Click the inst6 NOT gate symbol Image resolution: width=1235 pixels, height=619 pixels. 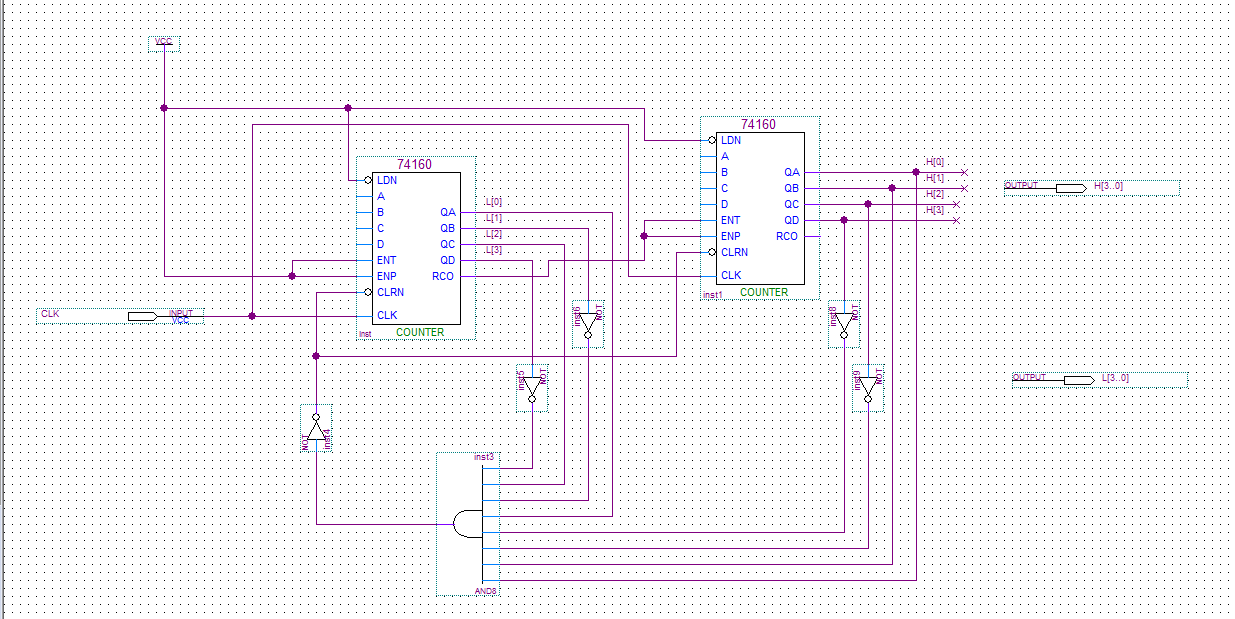588,325
